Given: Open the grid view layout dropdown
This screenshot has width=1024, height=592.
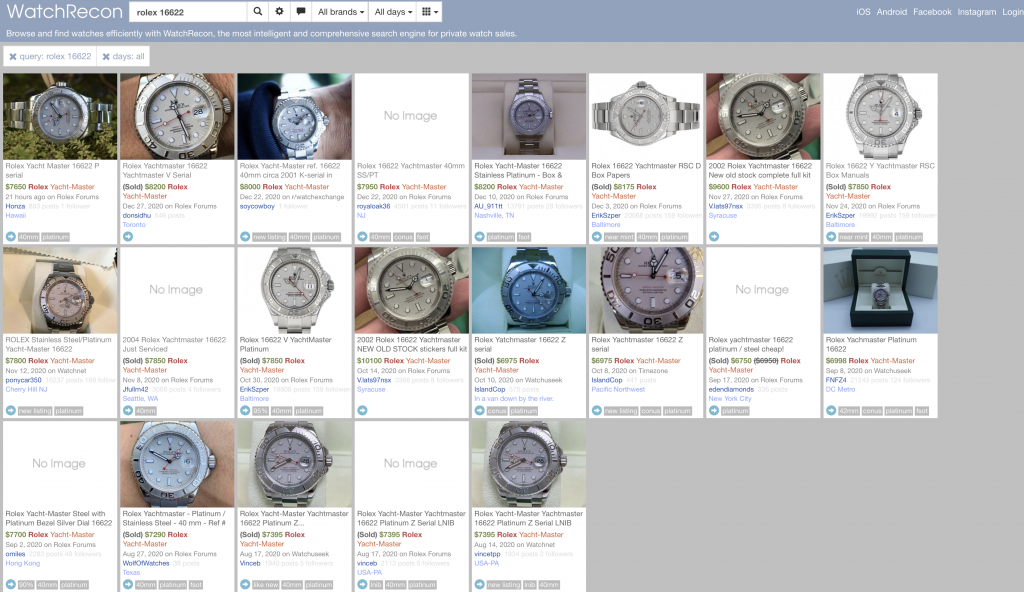Looking at the screenshot, I should pos(430,12).
